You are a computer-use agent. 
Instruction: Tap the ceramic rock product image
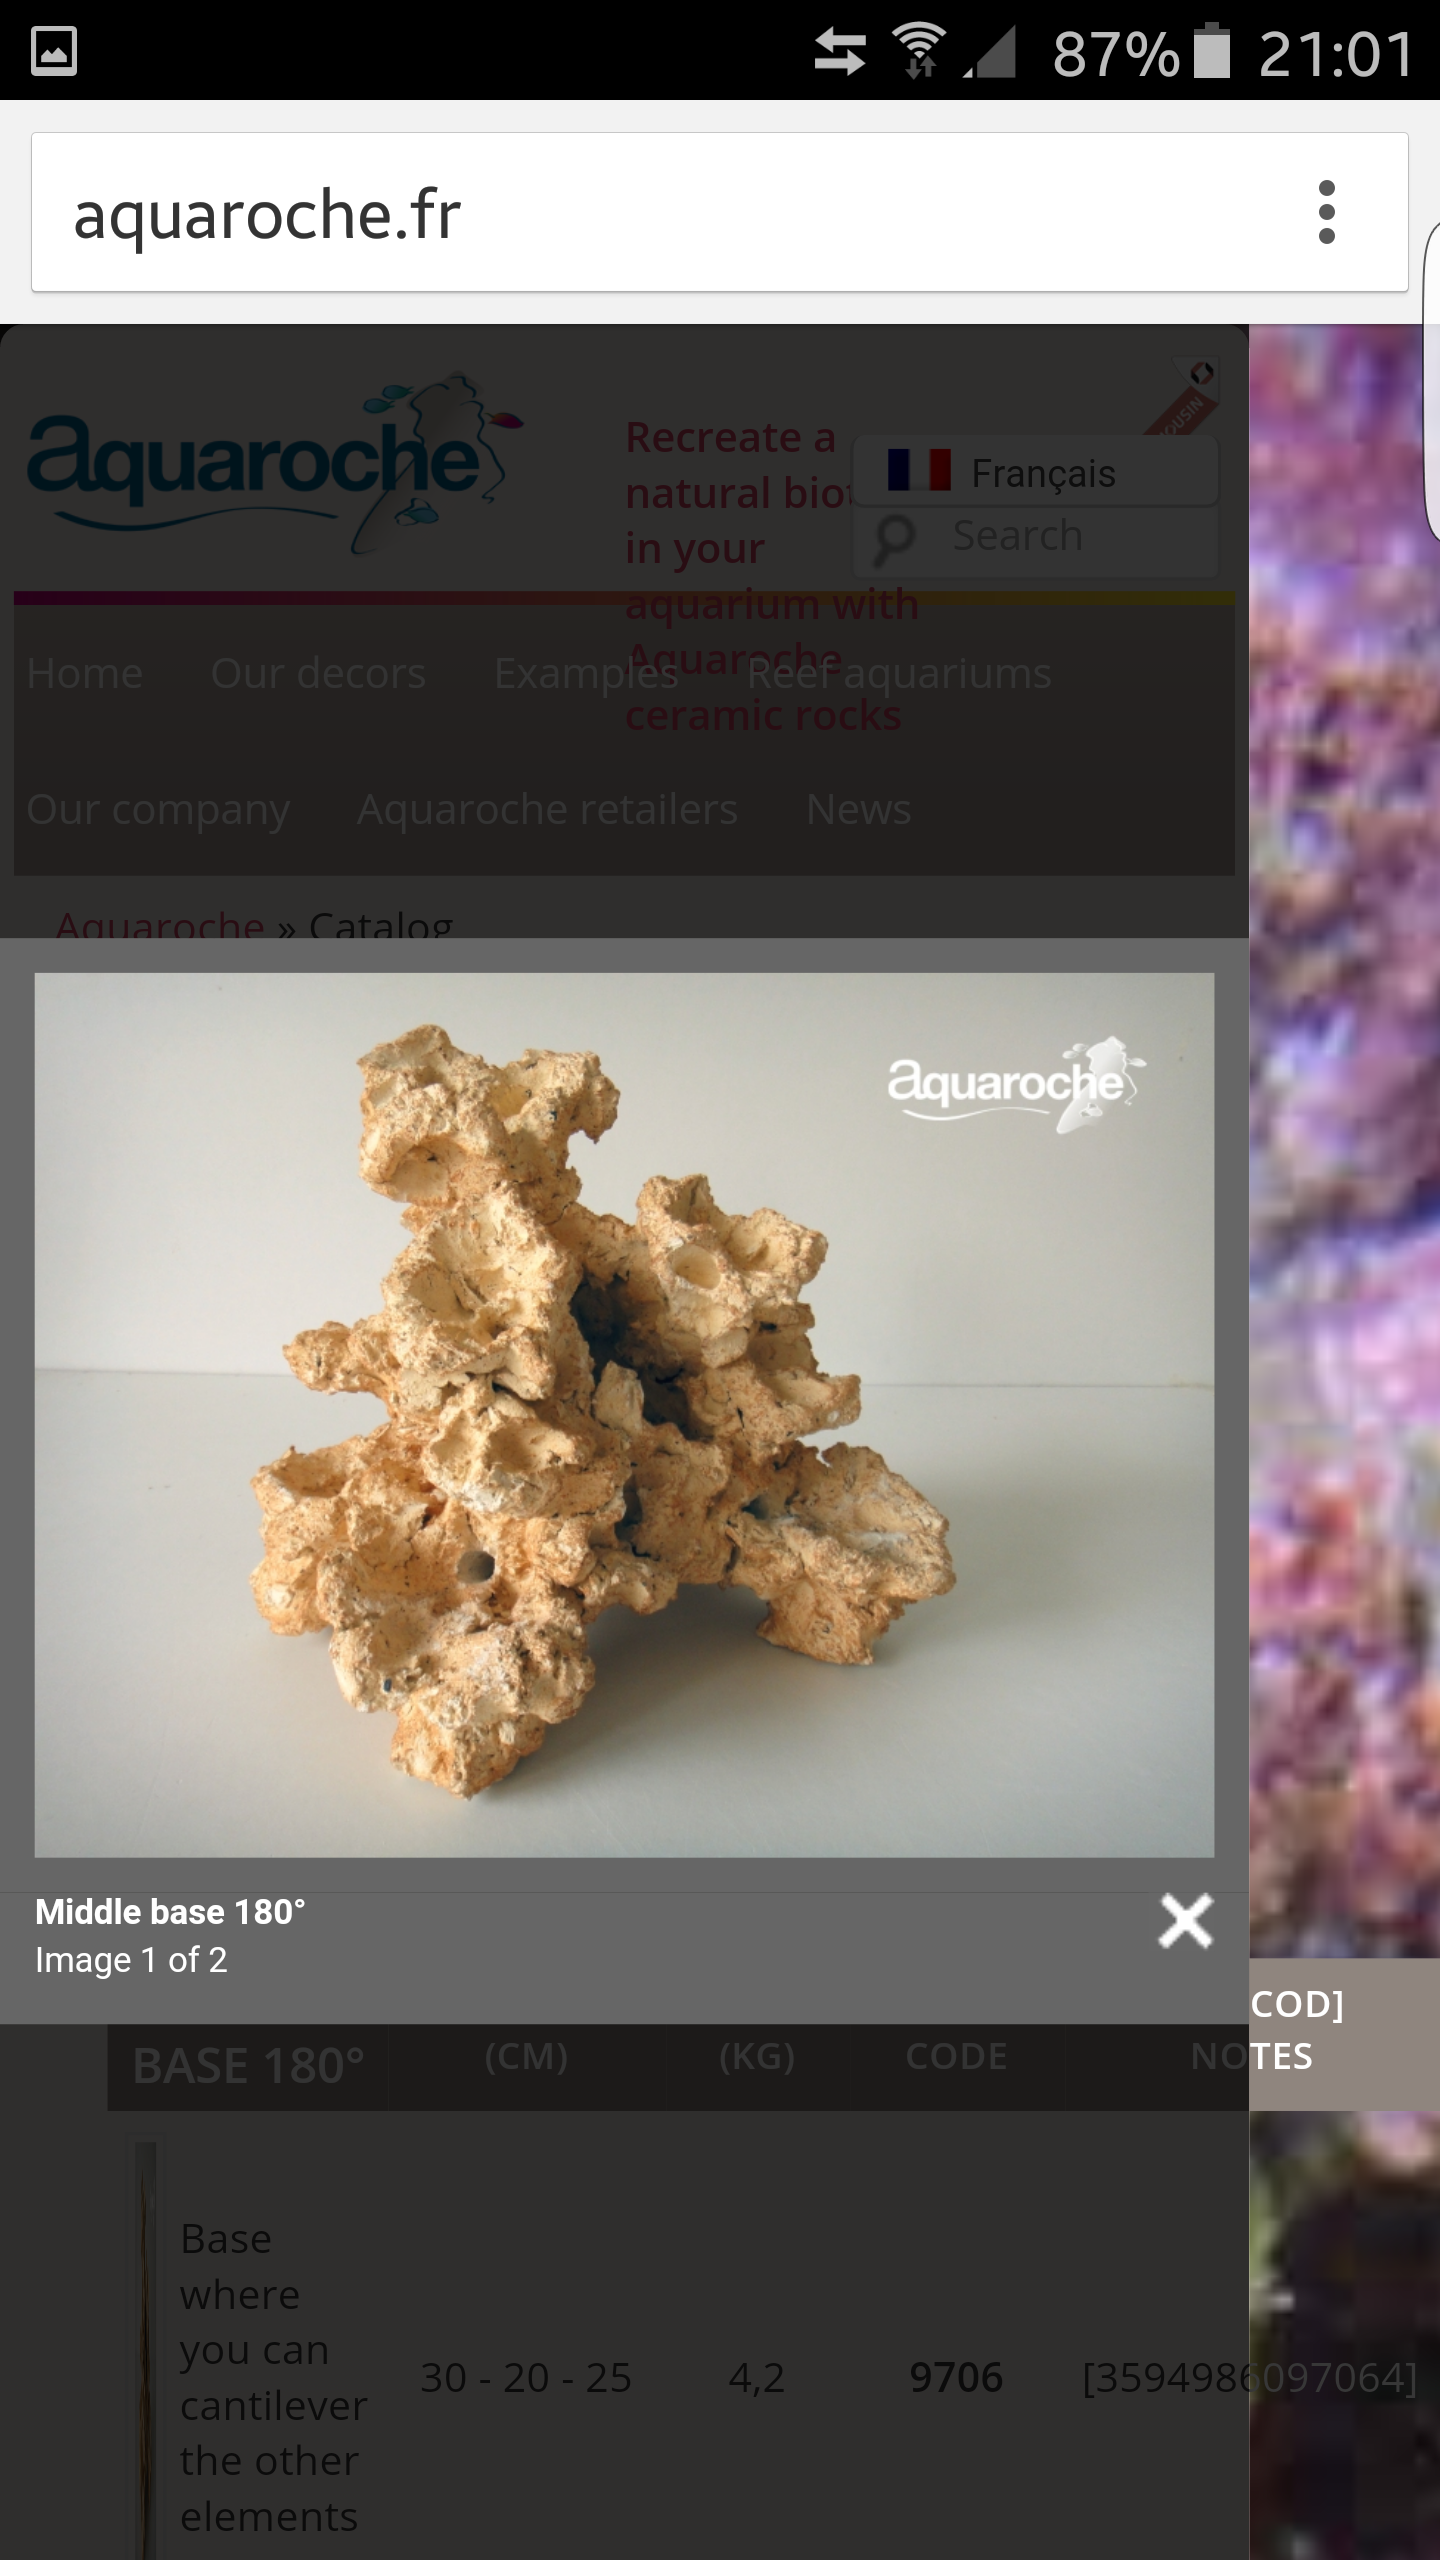coord(624,1415)
